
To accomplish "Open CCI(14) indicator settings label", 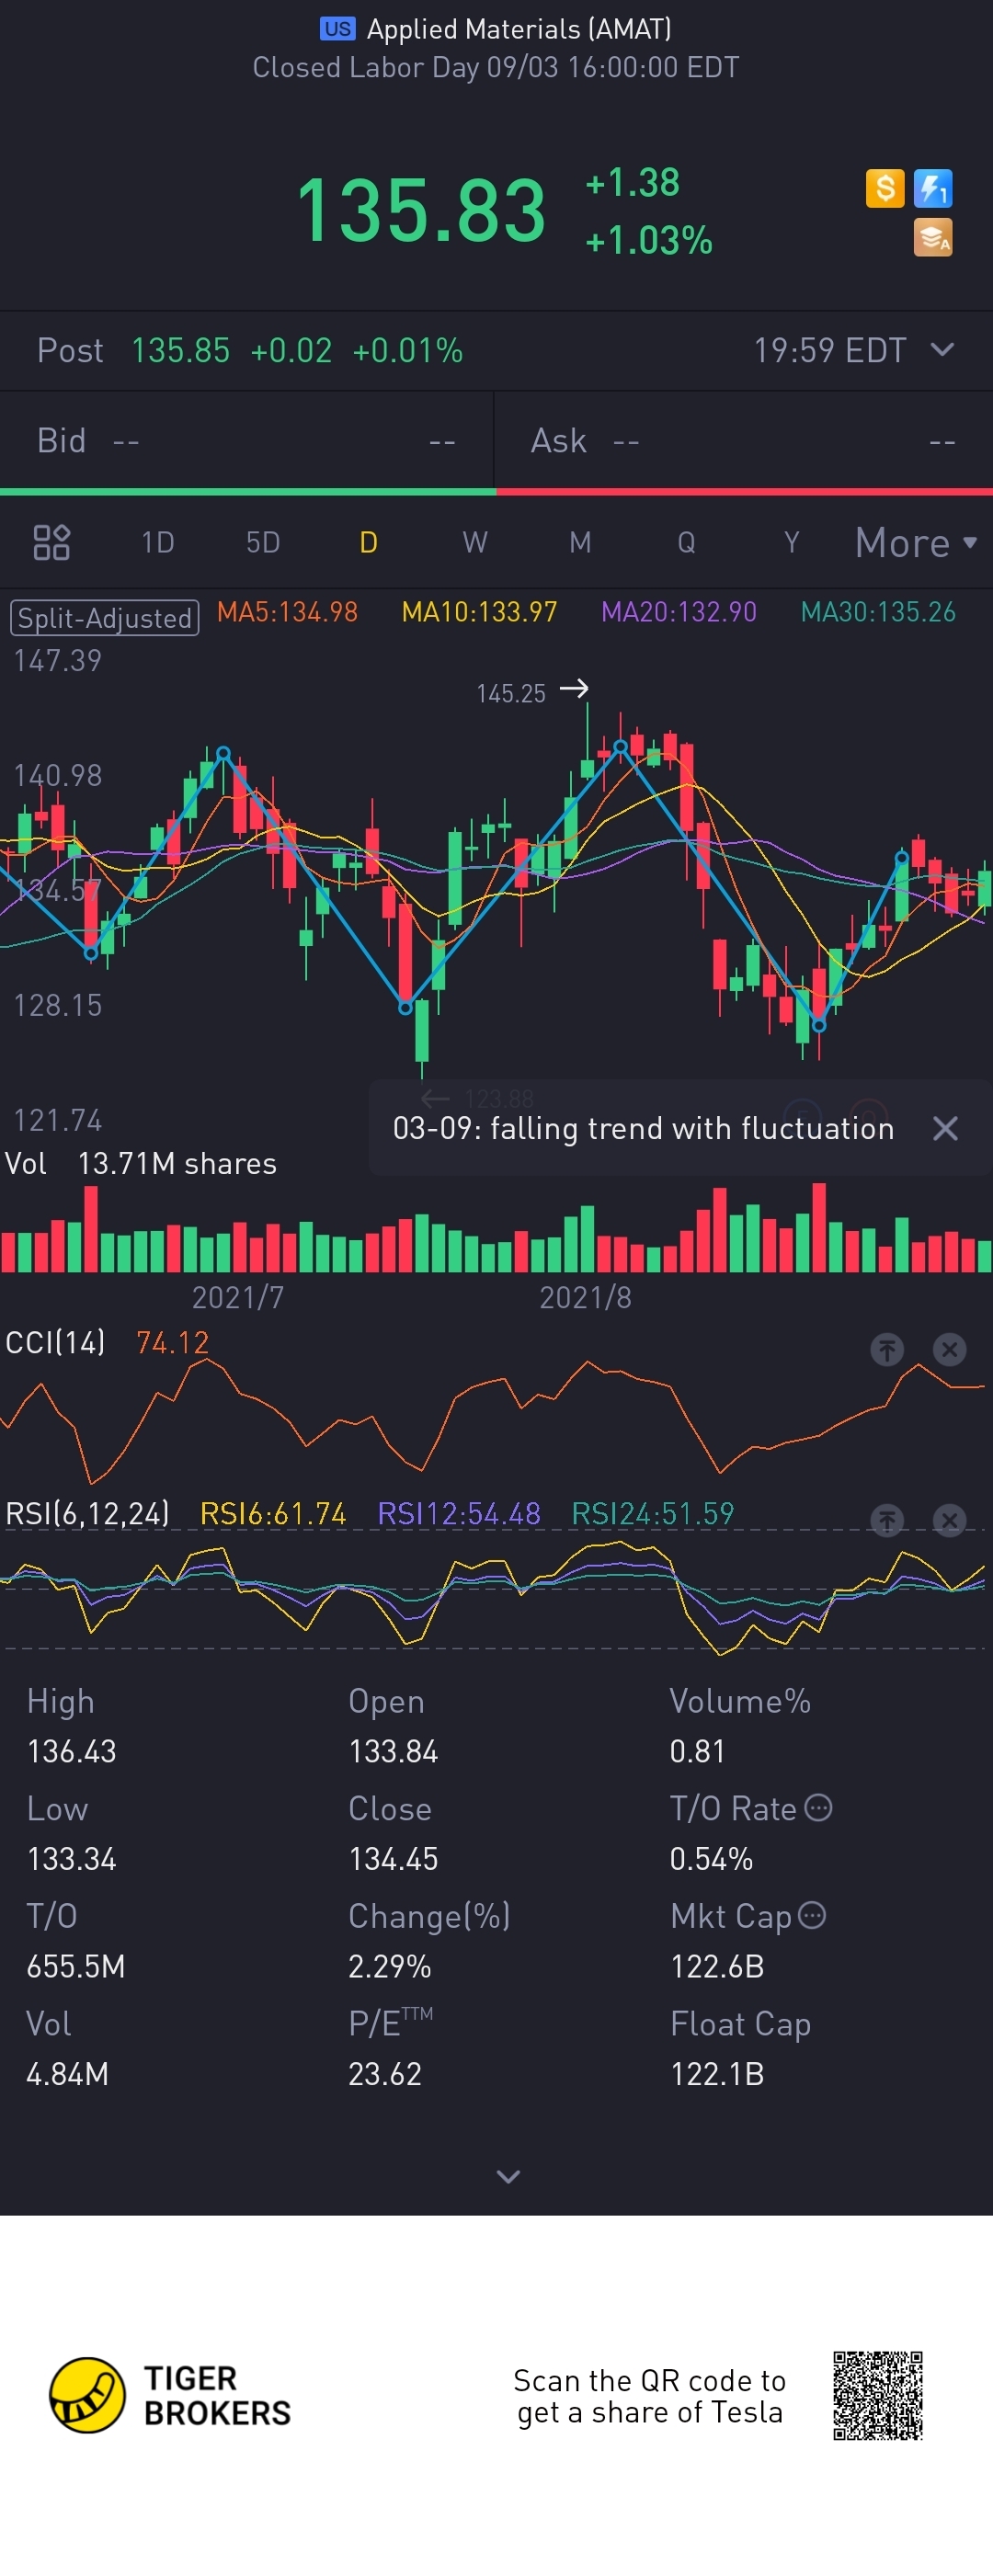I will tap(55, 1342).
